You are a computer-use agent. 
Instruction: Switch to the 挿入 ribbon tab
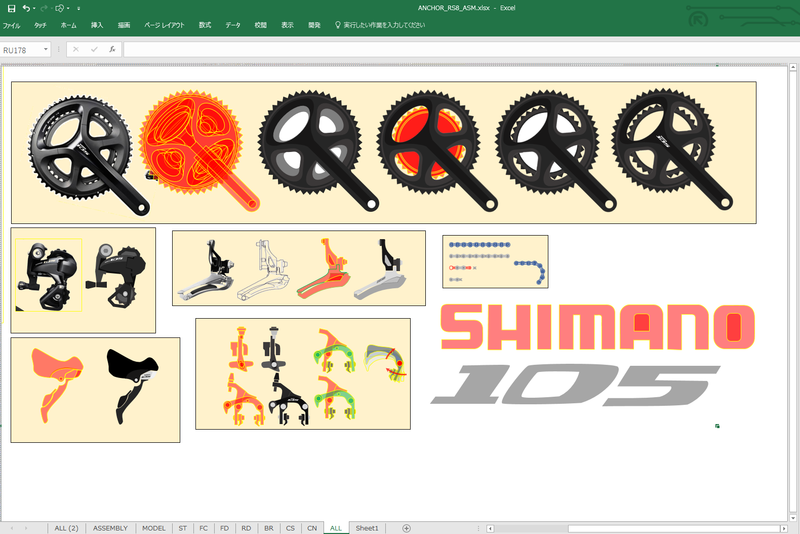[x=96, y=25]
